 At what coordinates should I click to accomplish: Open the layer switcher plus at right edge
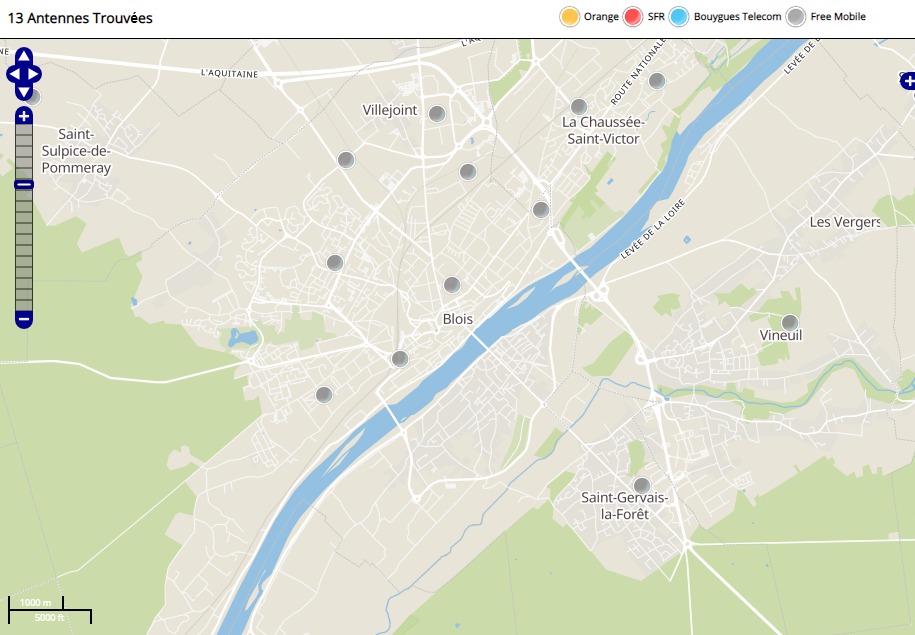coord(908,81)
